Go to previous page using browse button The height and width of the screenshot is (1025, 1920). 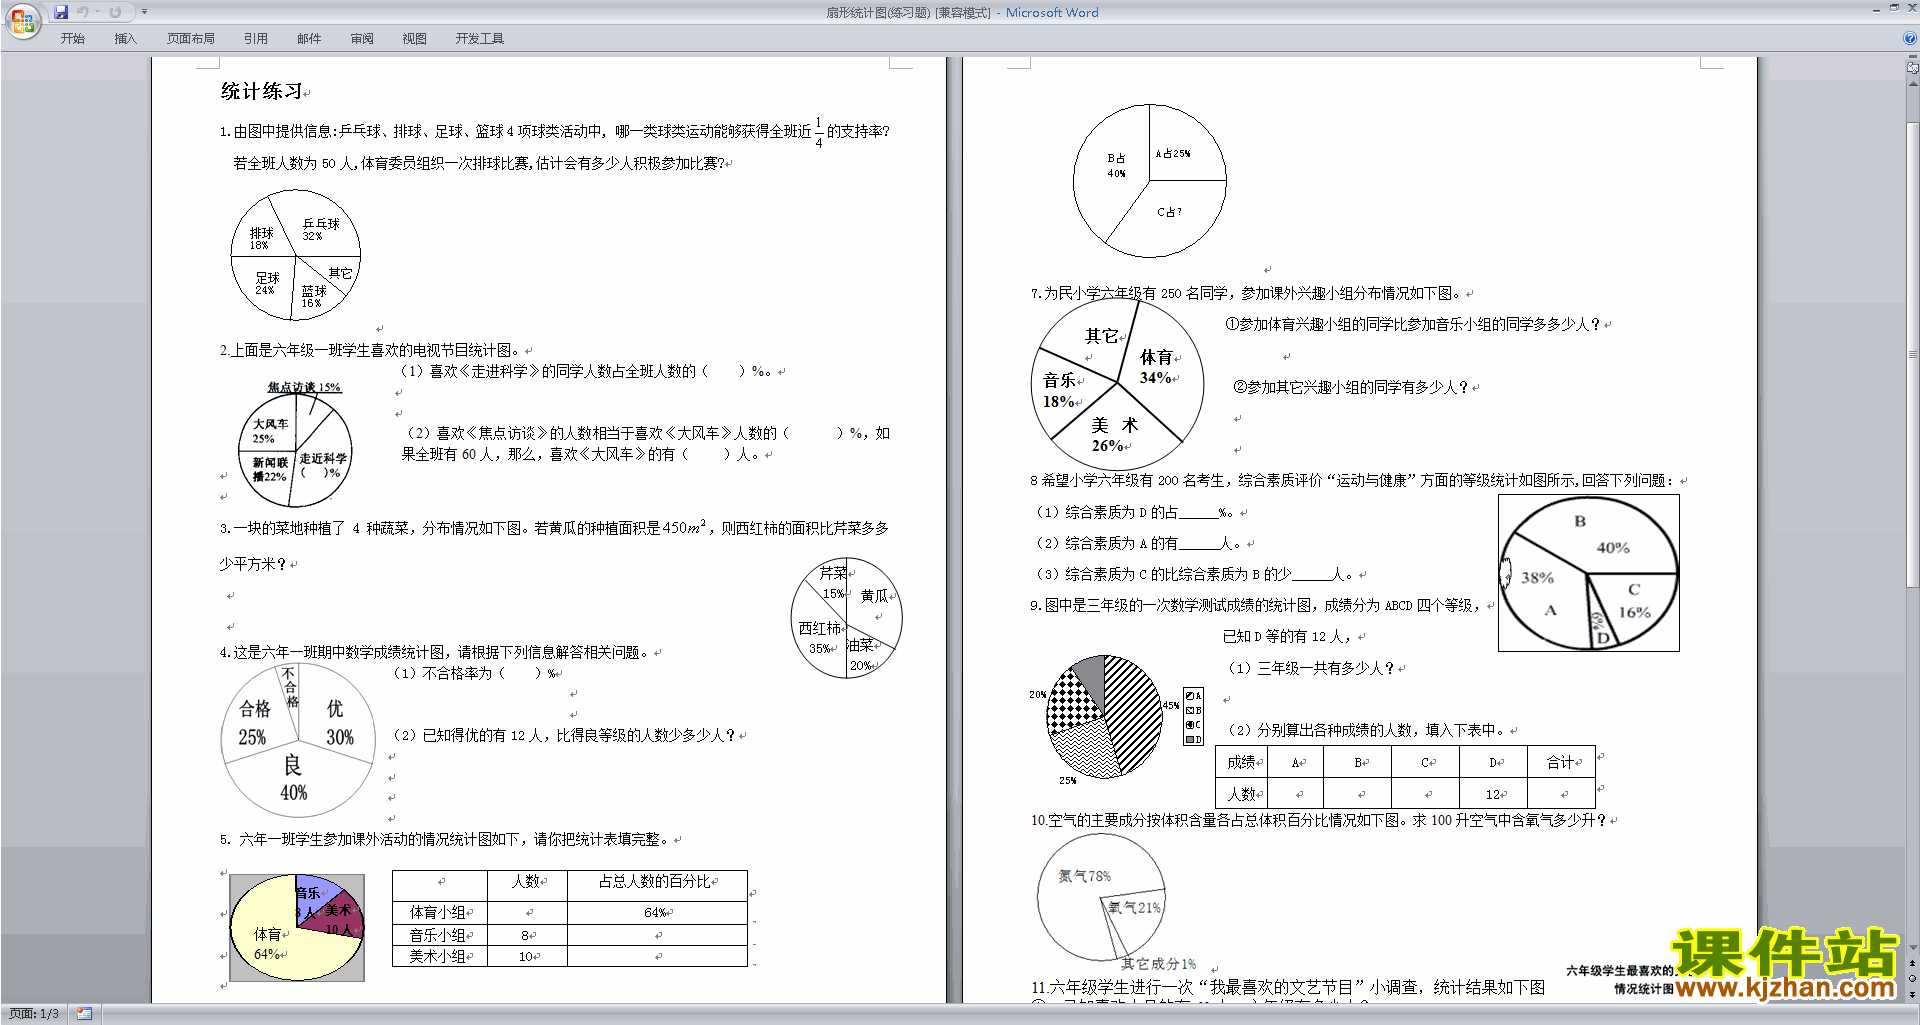click(x=1913, y=963)
